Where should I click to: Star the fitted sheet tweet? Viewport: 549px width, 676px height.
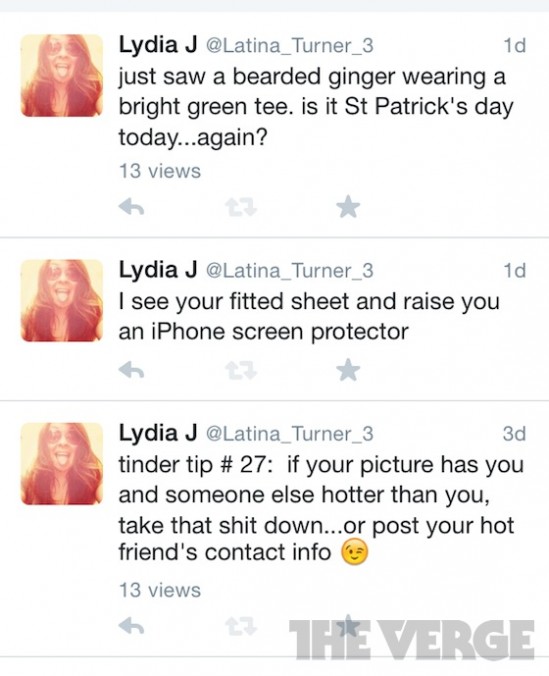coord(348,370)
